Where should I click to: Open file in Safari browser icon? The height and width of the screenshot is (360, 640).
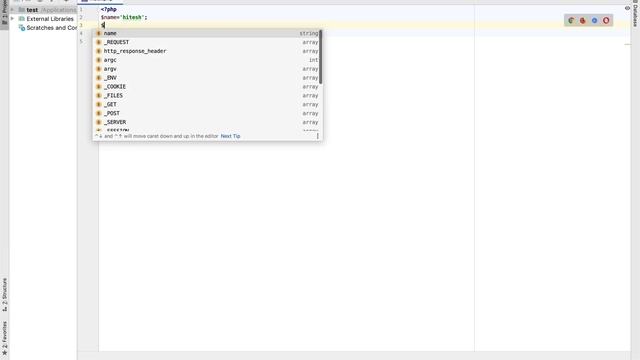[x=594, y=20]
